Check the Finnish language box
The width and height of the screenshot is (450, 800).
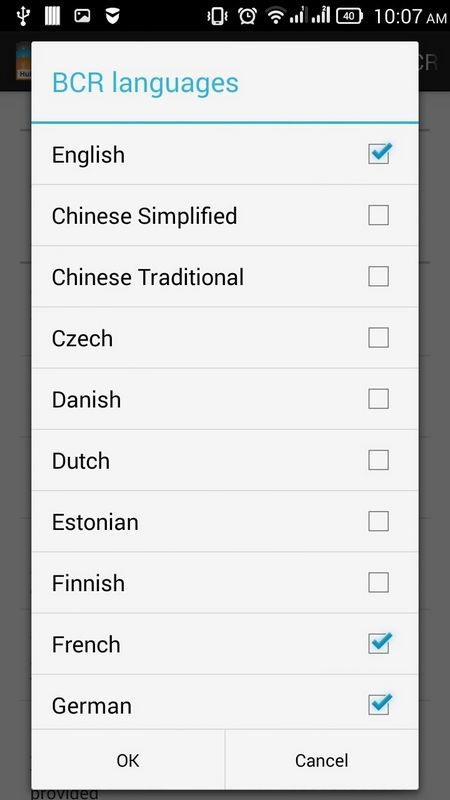pyautogui.click(x=379, y=583)
